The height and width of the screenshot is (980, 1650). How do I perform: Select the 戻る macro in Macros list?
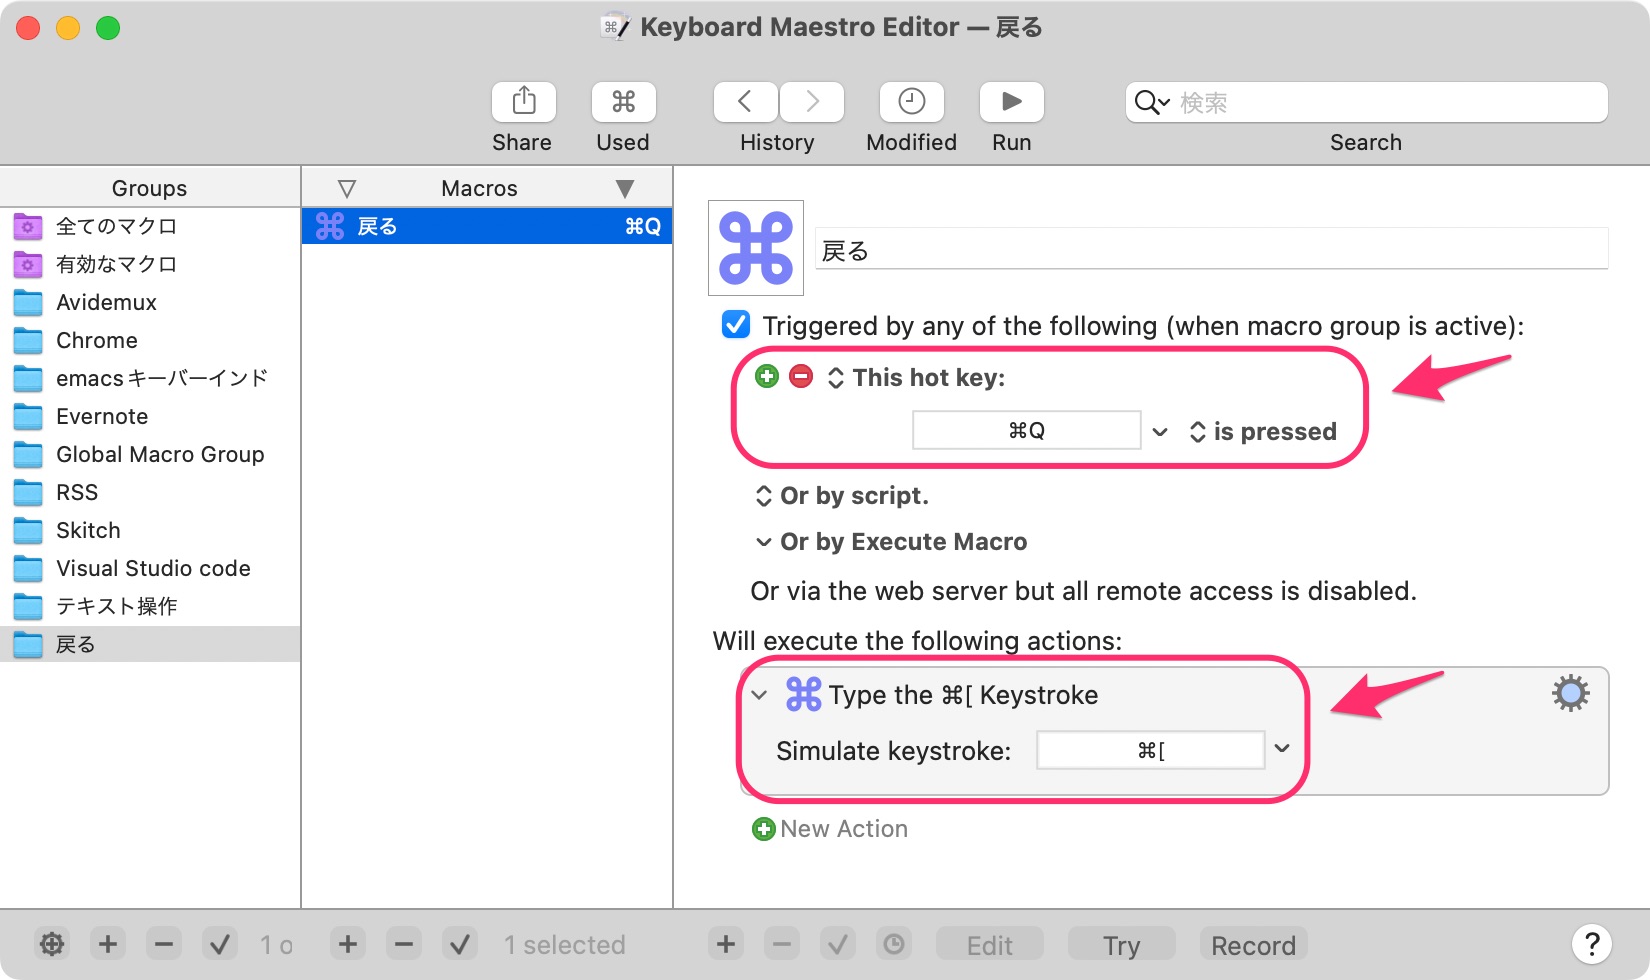(487, 226)
